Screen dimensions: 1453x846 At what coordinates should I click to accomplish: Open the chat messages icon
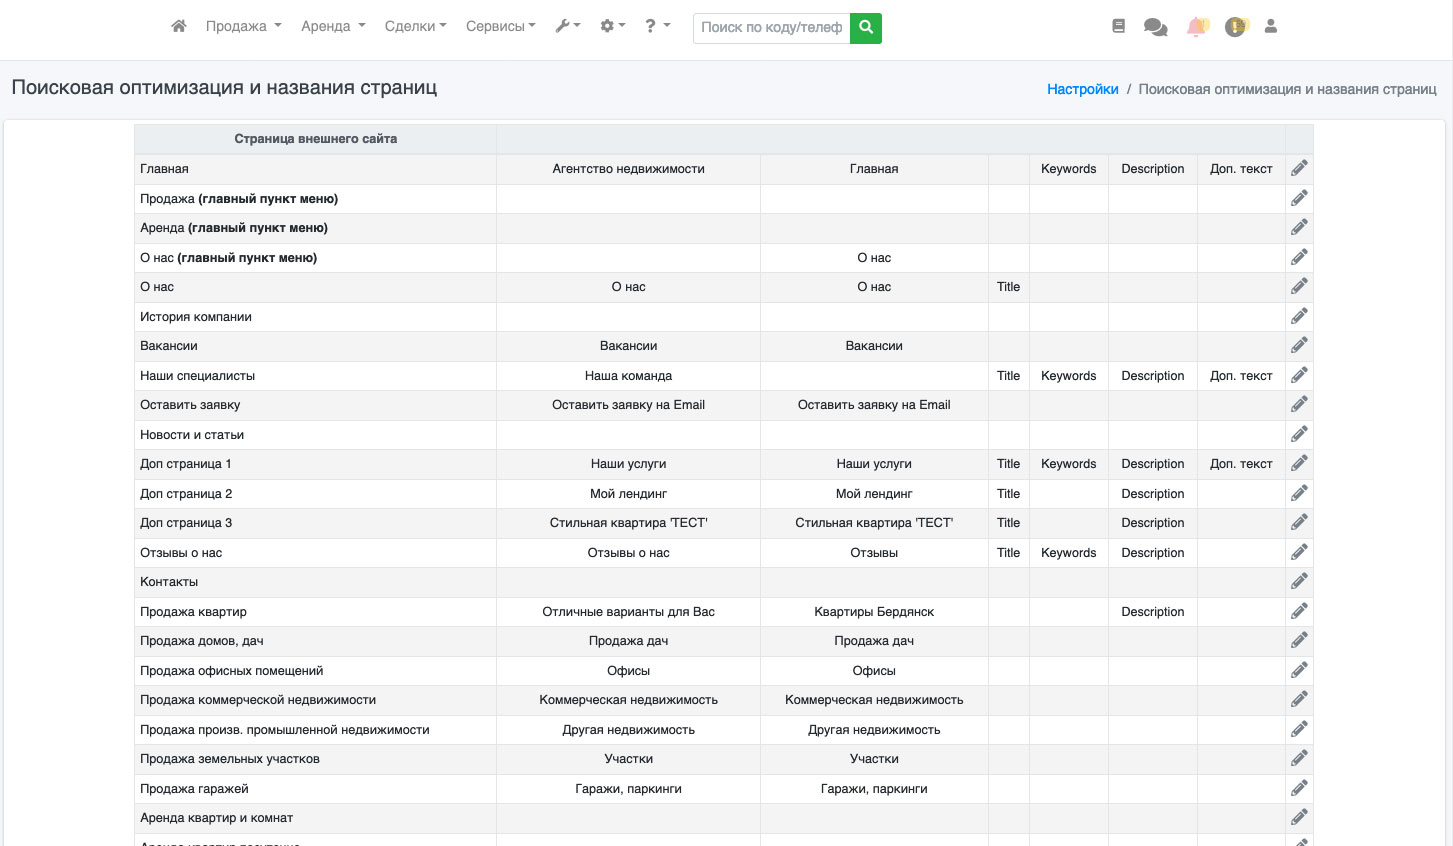pyautogui.click(x=1155, y=27)
